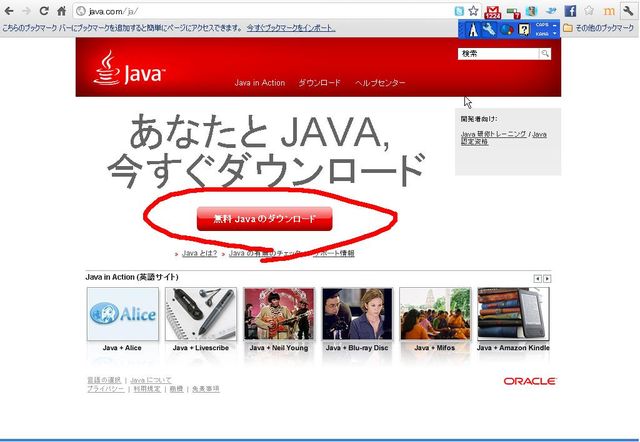This screenshot has height=442, width=640.
Task: Go to the browser home page
Action: tap(62, 10)
